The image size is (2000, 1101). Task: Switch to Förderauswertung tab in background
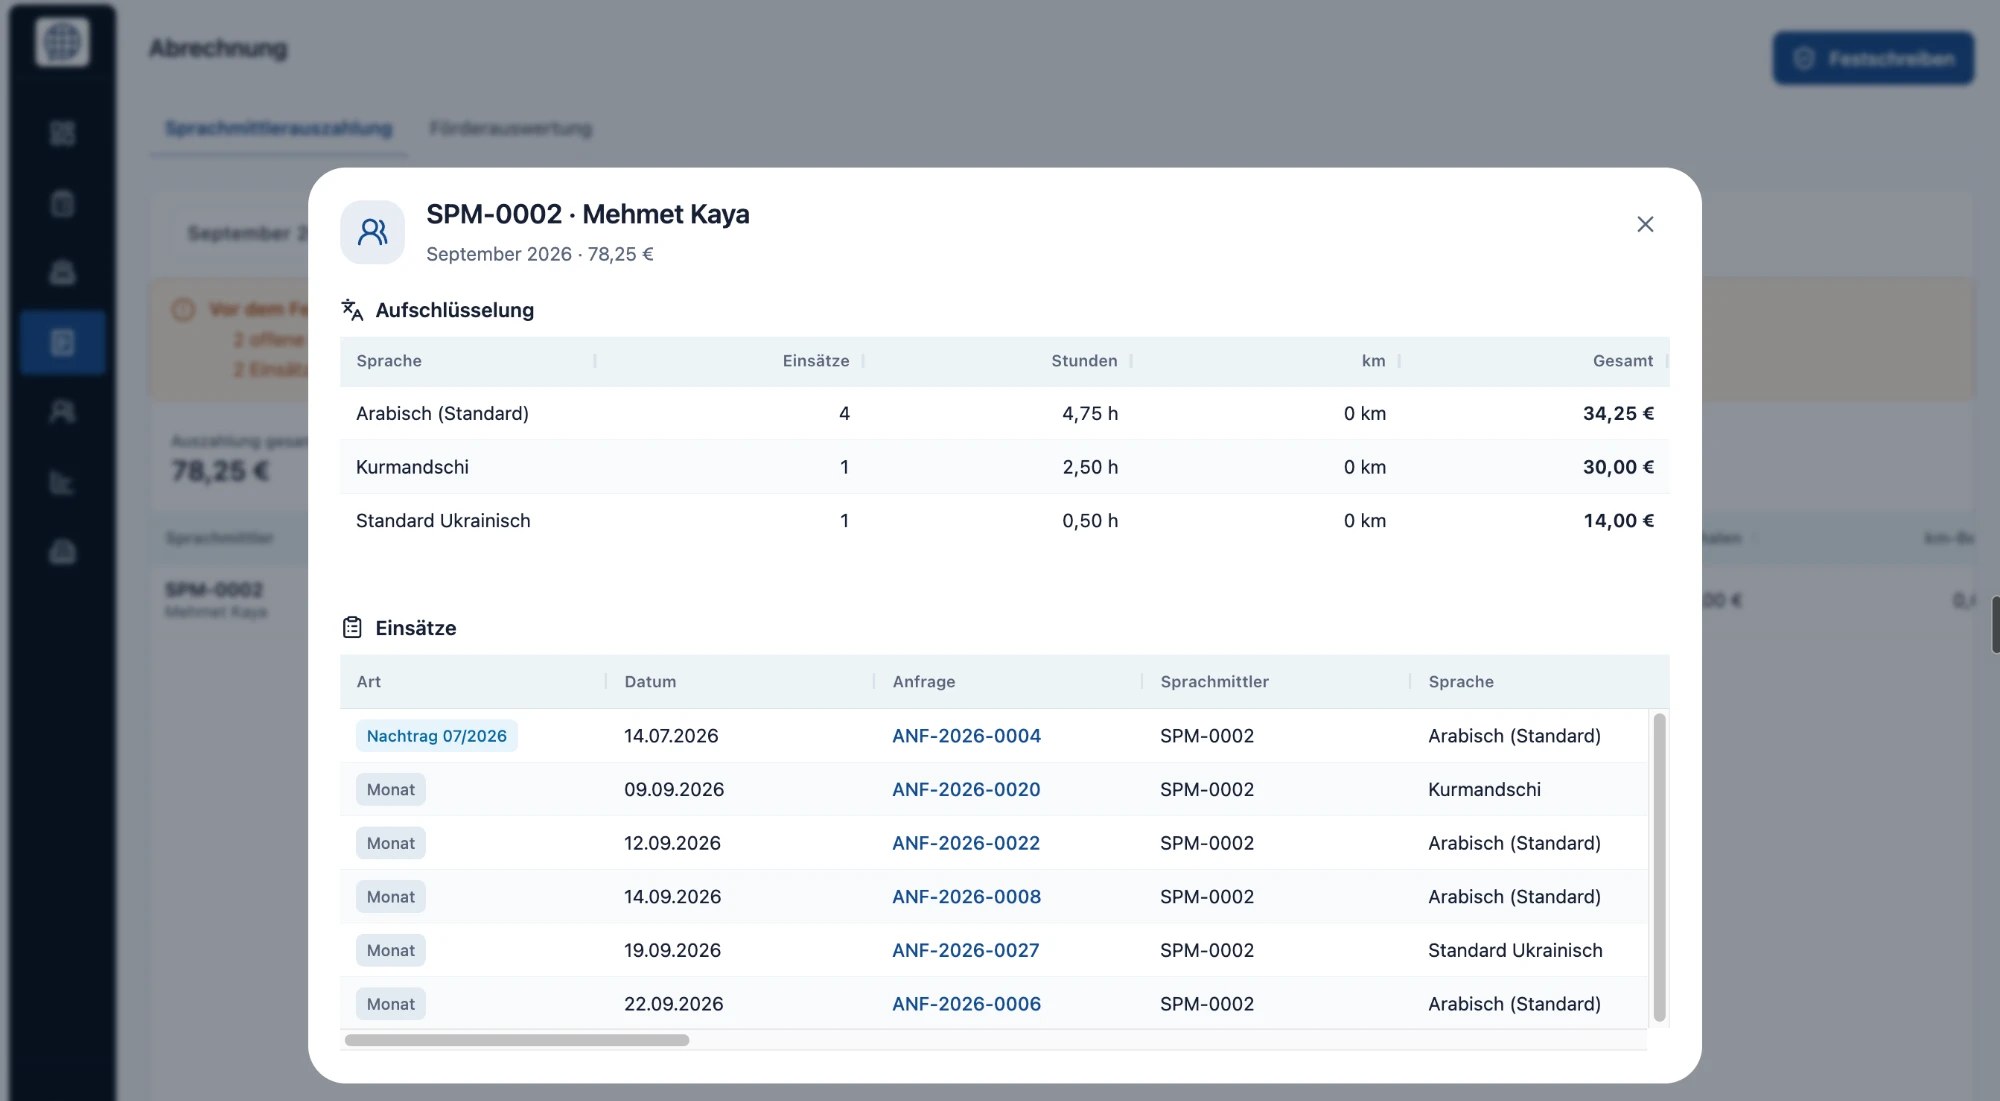[x=510, y=128]
